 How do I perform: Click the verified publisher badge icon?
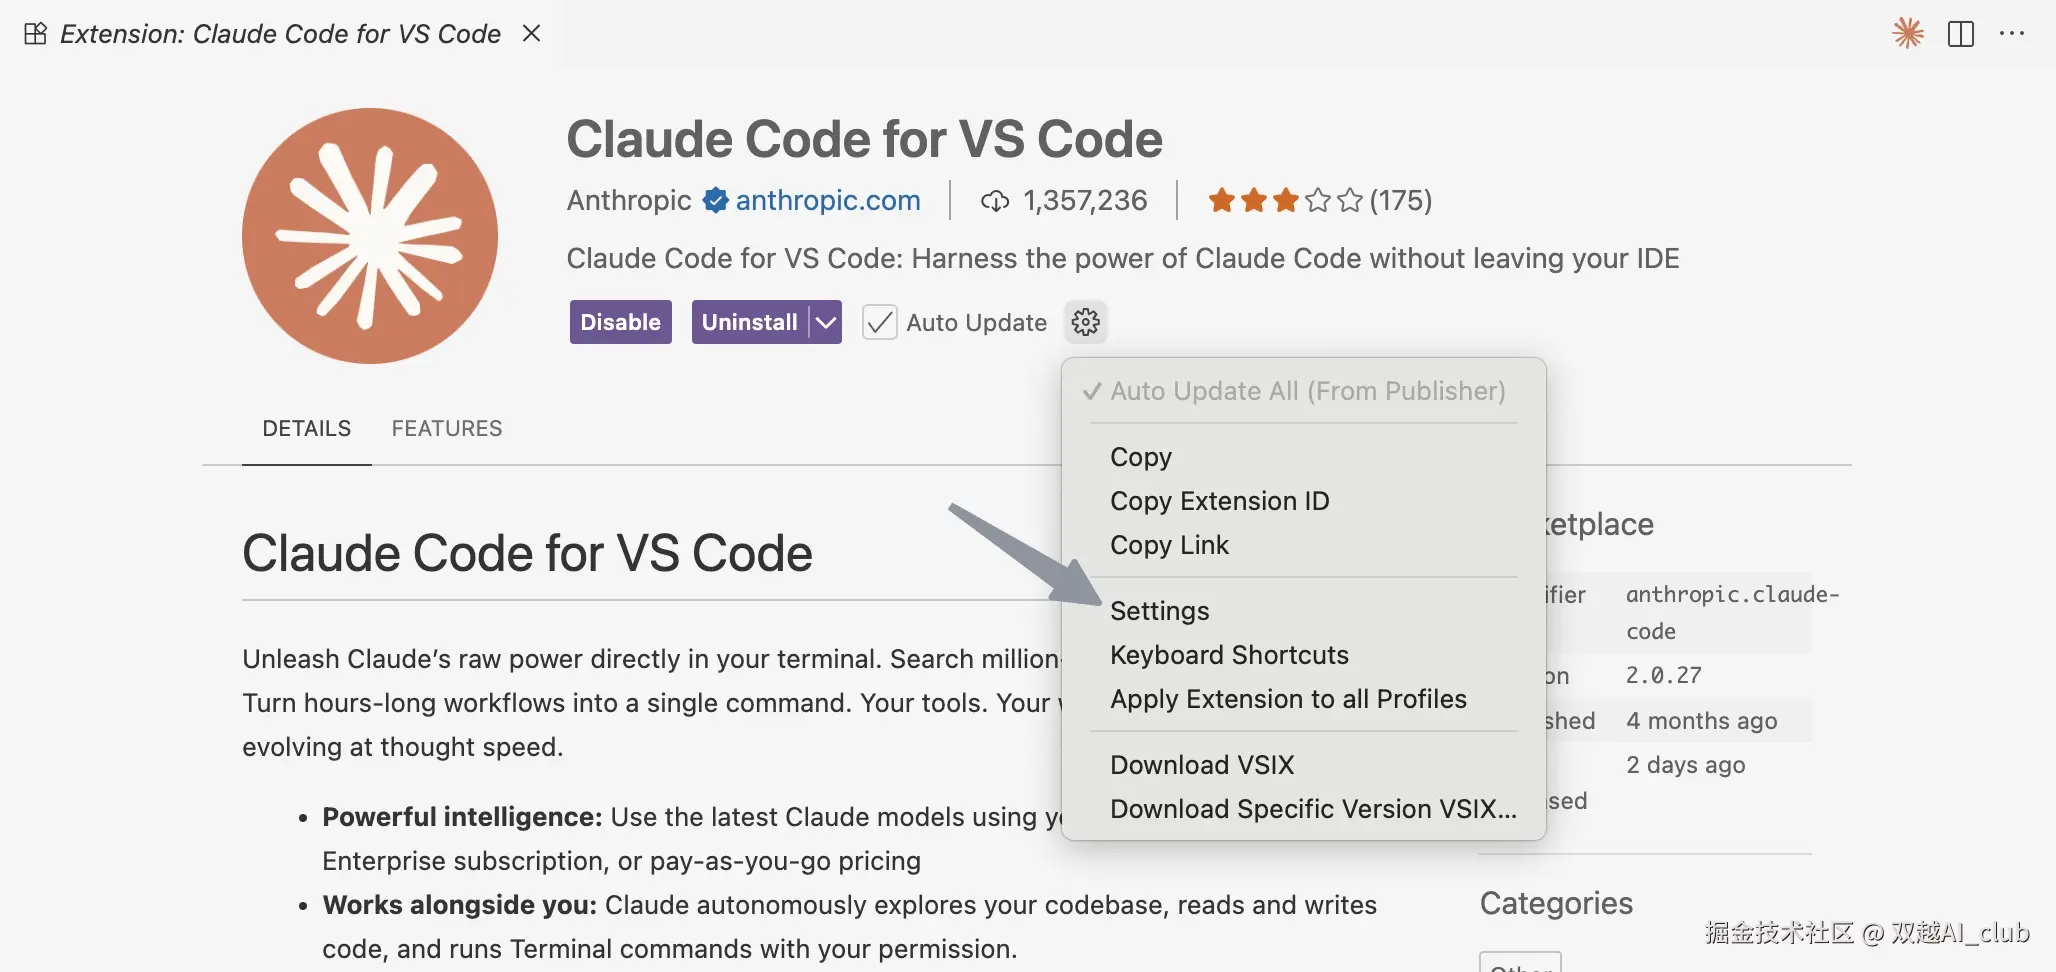coord(715,201)
